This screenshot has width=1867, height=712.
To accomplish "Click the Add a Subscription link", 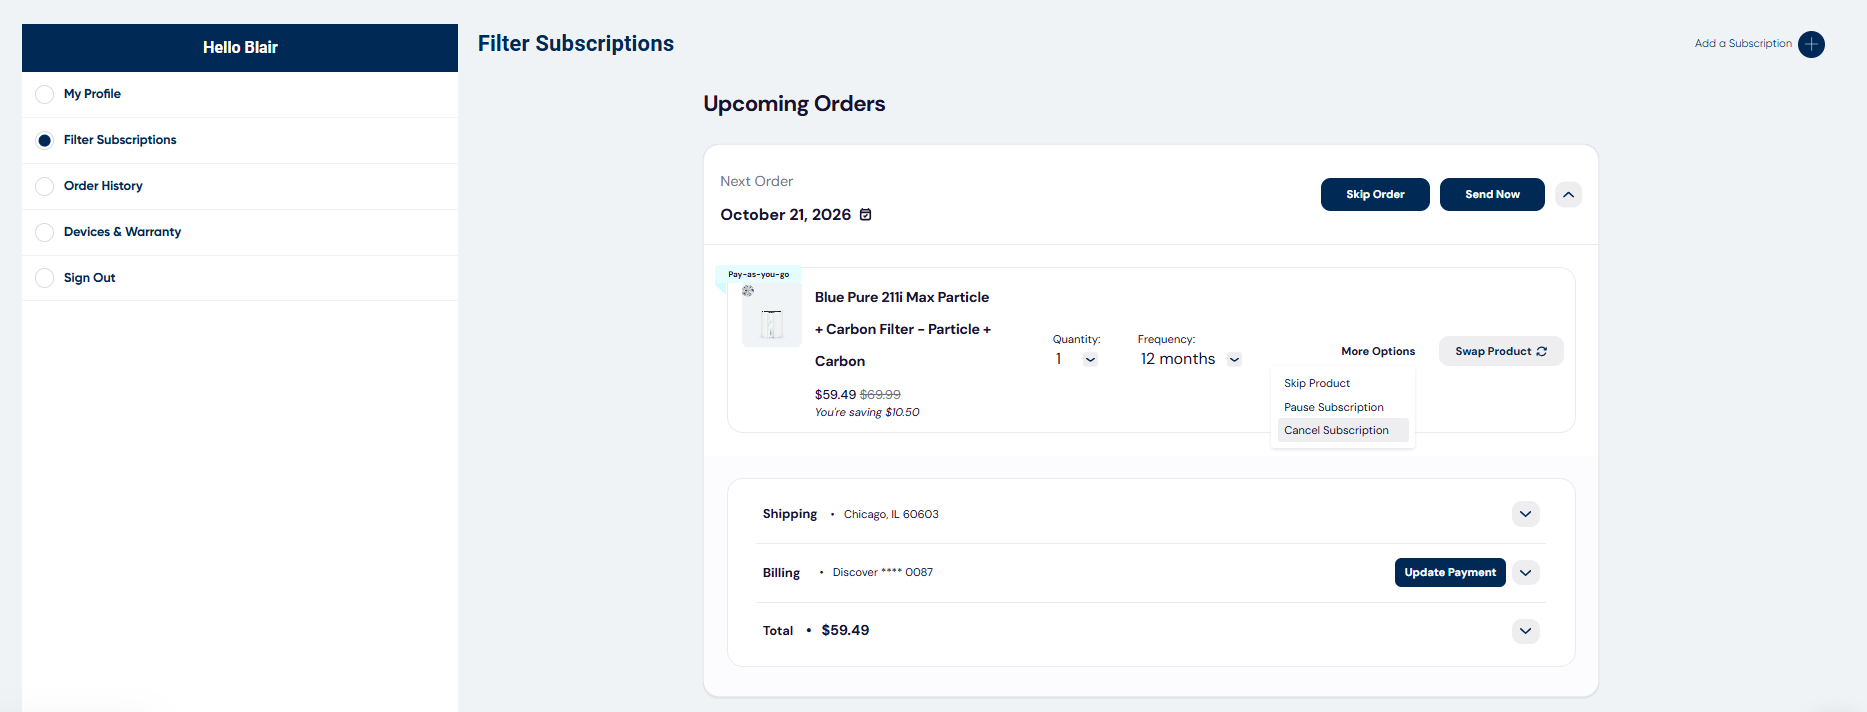I will pyautogui.click(x=1743, y=44).
